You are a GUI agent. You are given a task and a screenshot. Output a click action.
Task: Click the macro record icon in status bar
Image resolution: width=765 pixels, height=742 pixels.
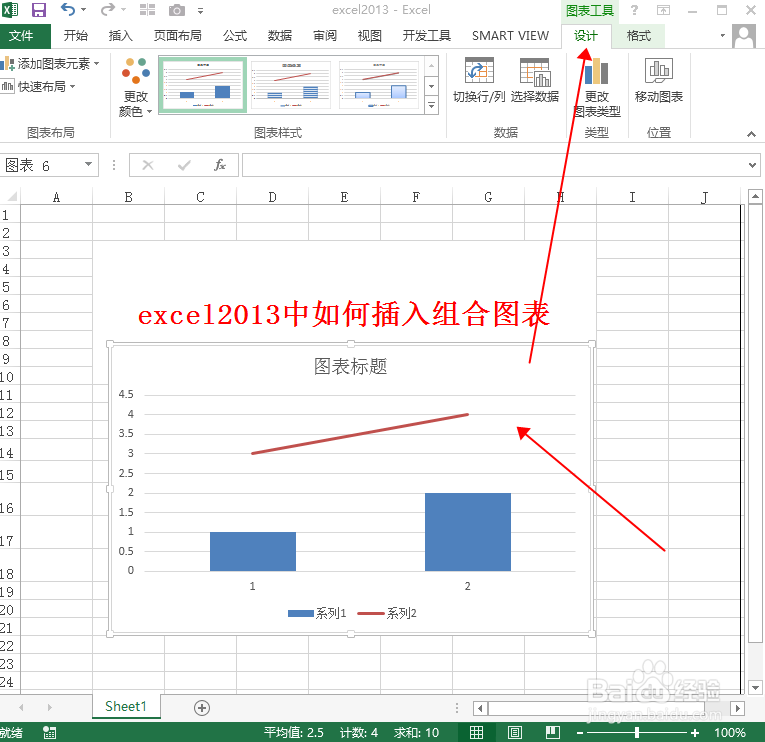[49, 732]
